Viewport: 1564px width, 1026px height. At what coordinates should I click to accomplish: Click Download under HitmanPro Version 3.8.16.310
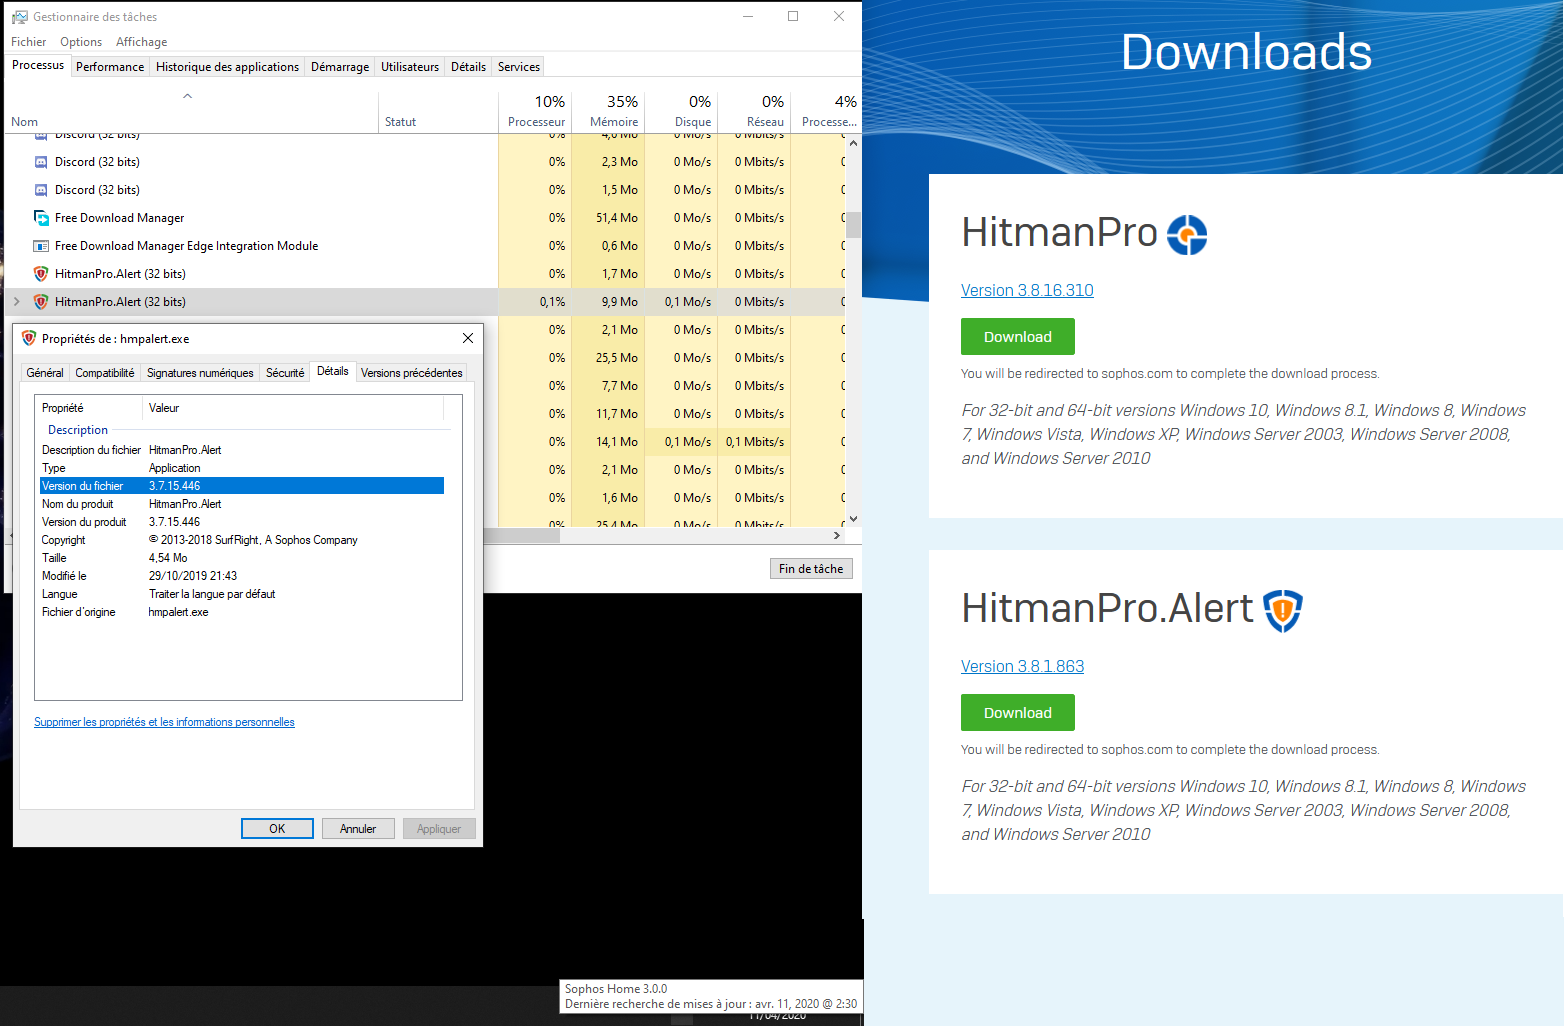pyautogui.click(x=1018, y=337)
